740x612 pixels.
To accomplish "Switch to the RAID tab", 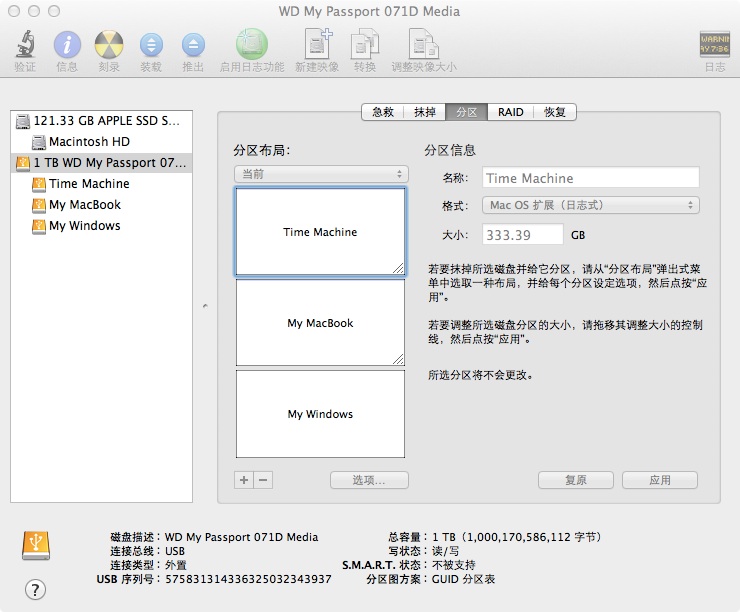I will click(x=511, y=112).
